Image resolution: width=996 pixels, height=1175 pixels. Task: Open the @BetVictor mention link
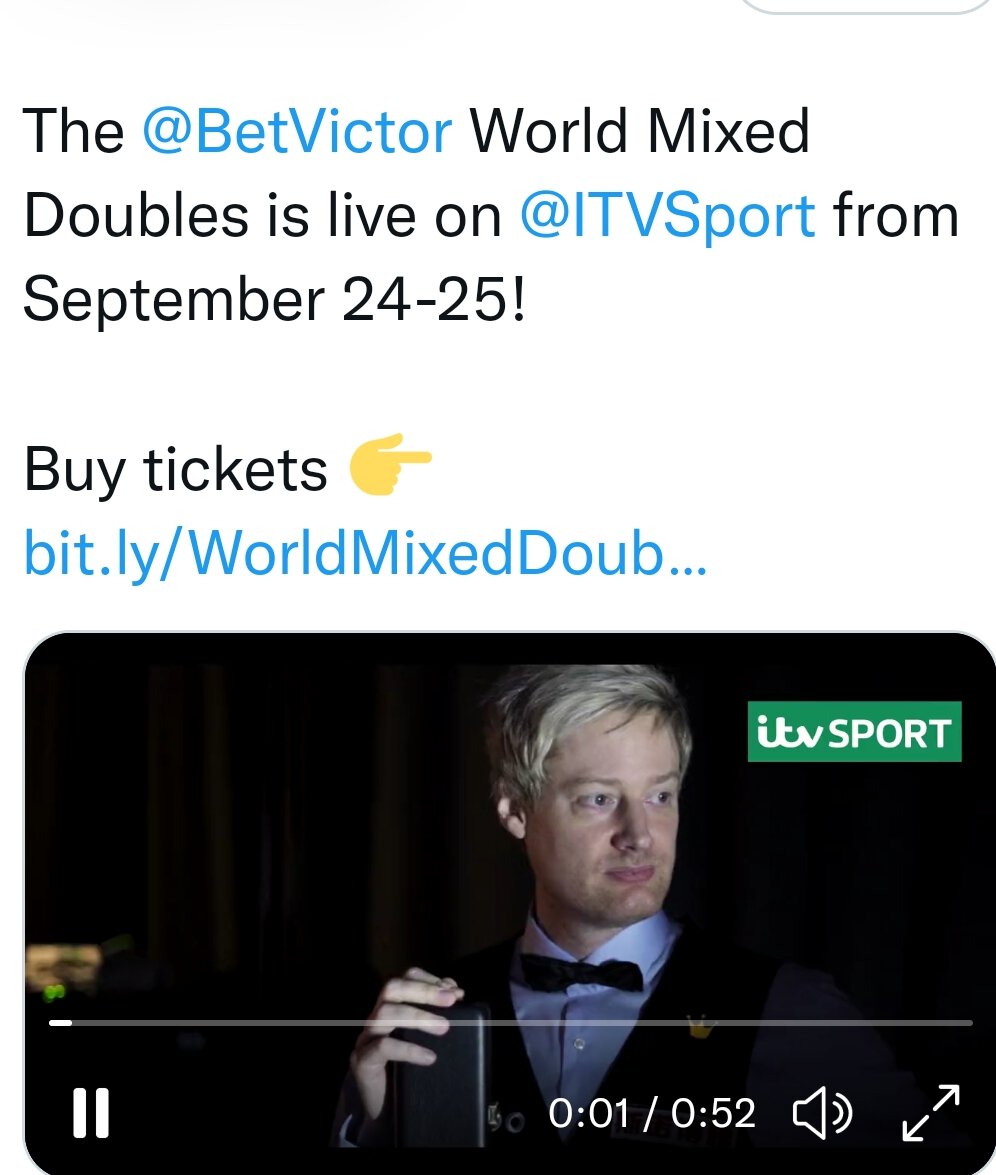click(297, 131)
